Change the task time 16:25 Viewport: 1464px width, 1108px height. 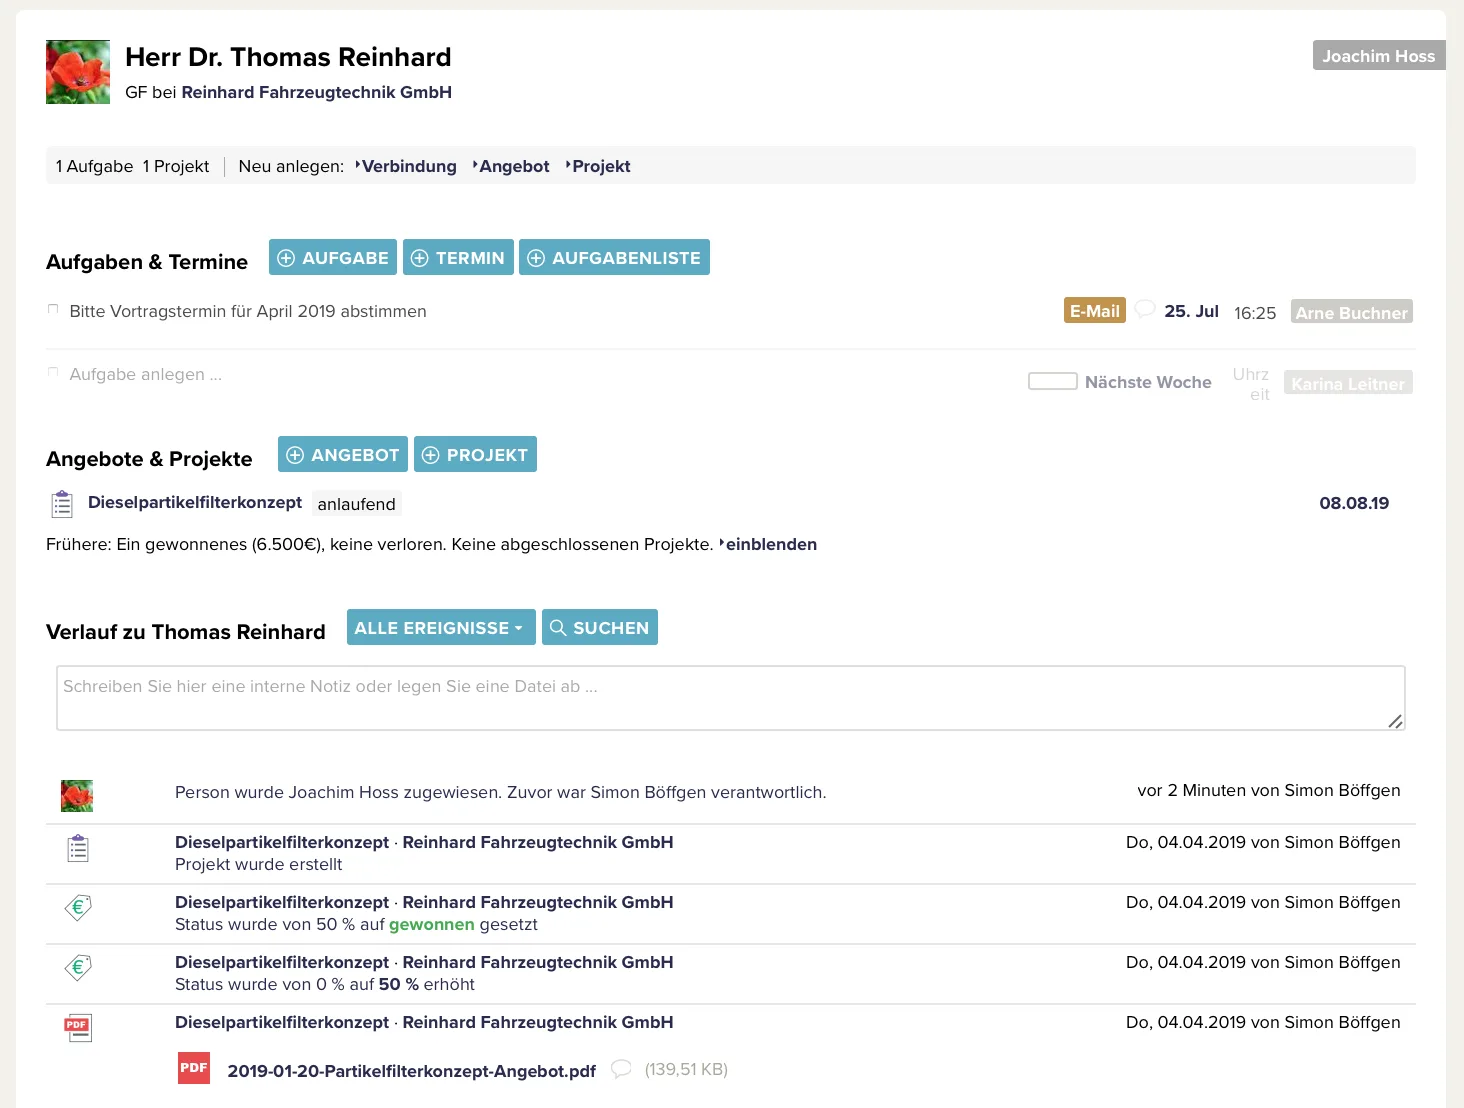[1255, 313]
